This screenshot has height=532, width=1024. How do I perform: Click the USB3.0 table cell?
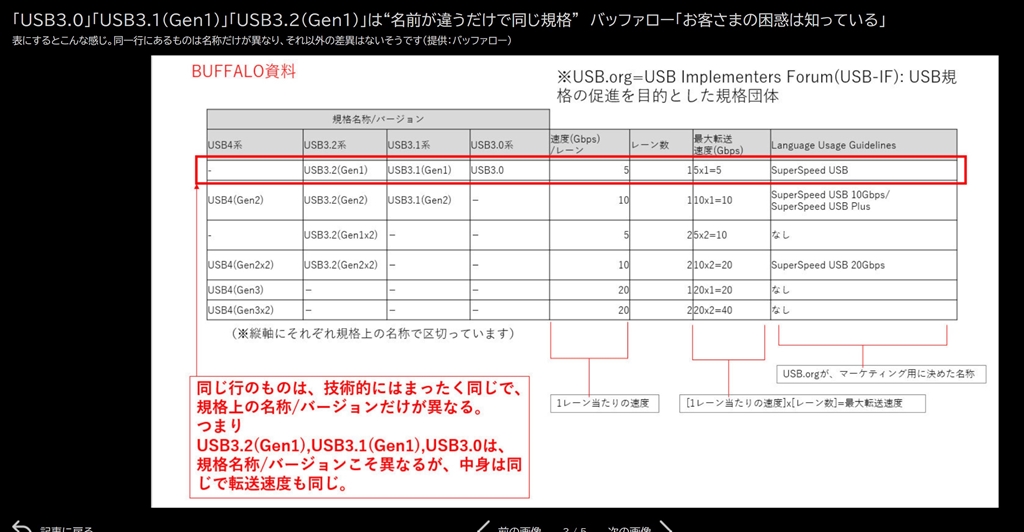[509, 170]
